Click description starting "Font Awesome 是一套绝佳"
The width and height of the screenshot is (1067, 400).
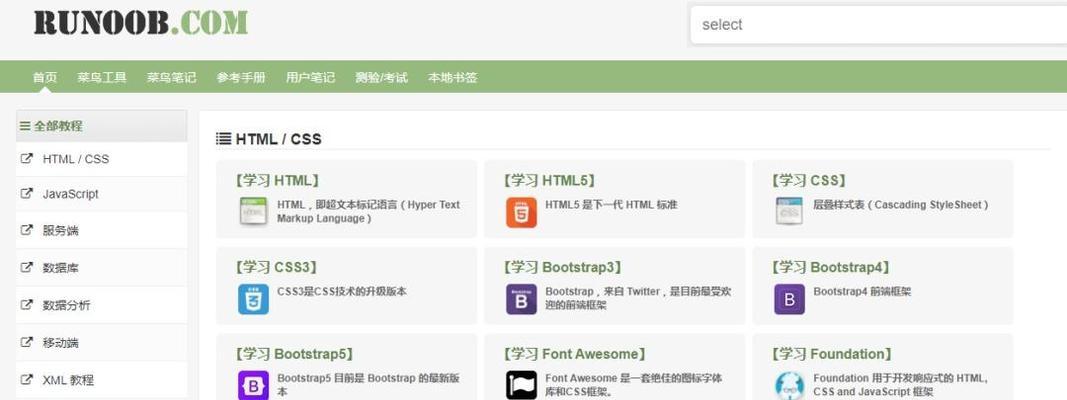click(634, 385)
